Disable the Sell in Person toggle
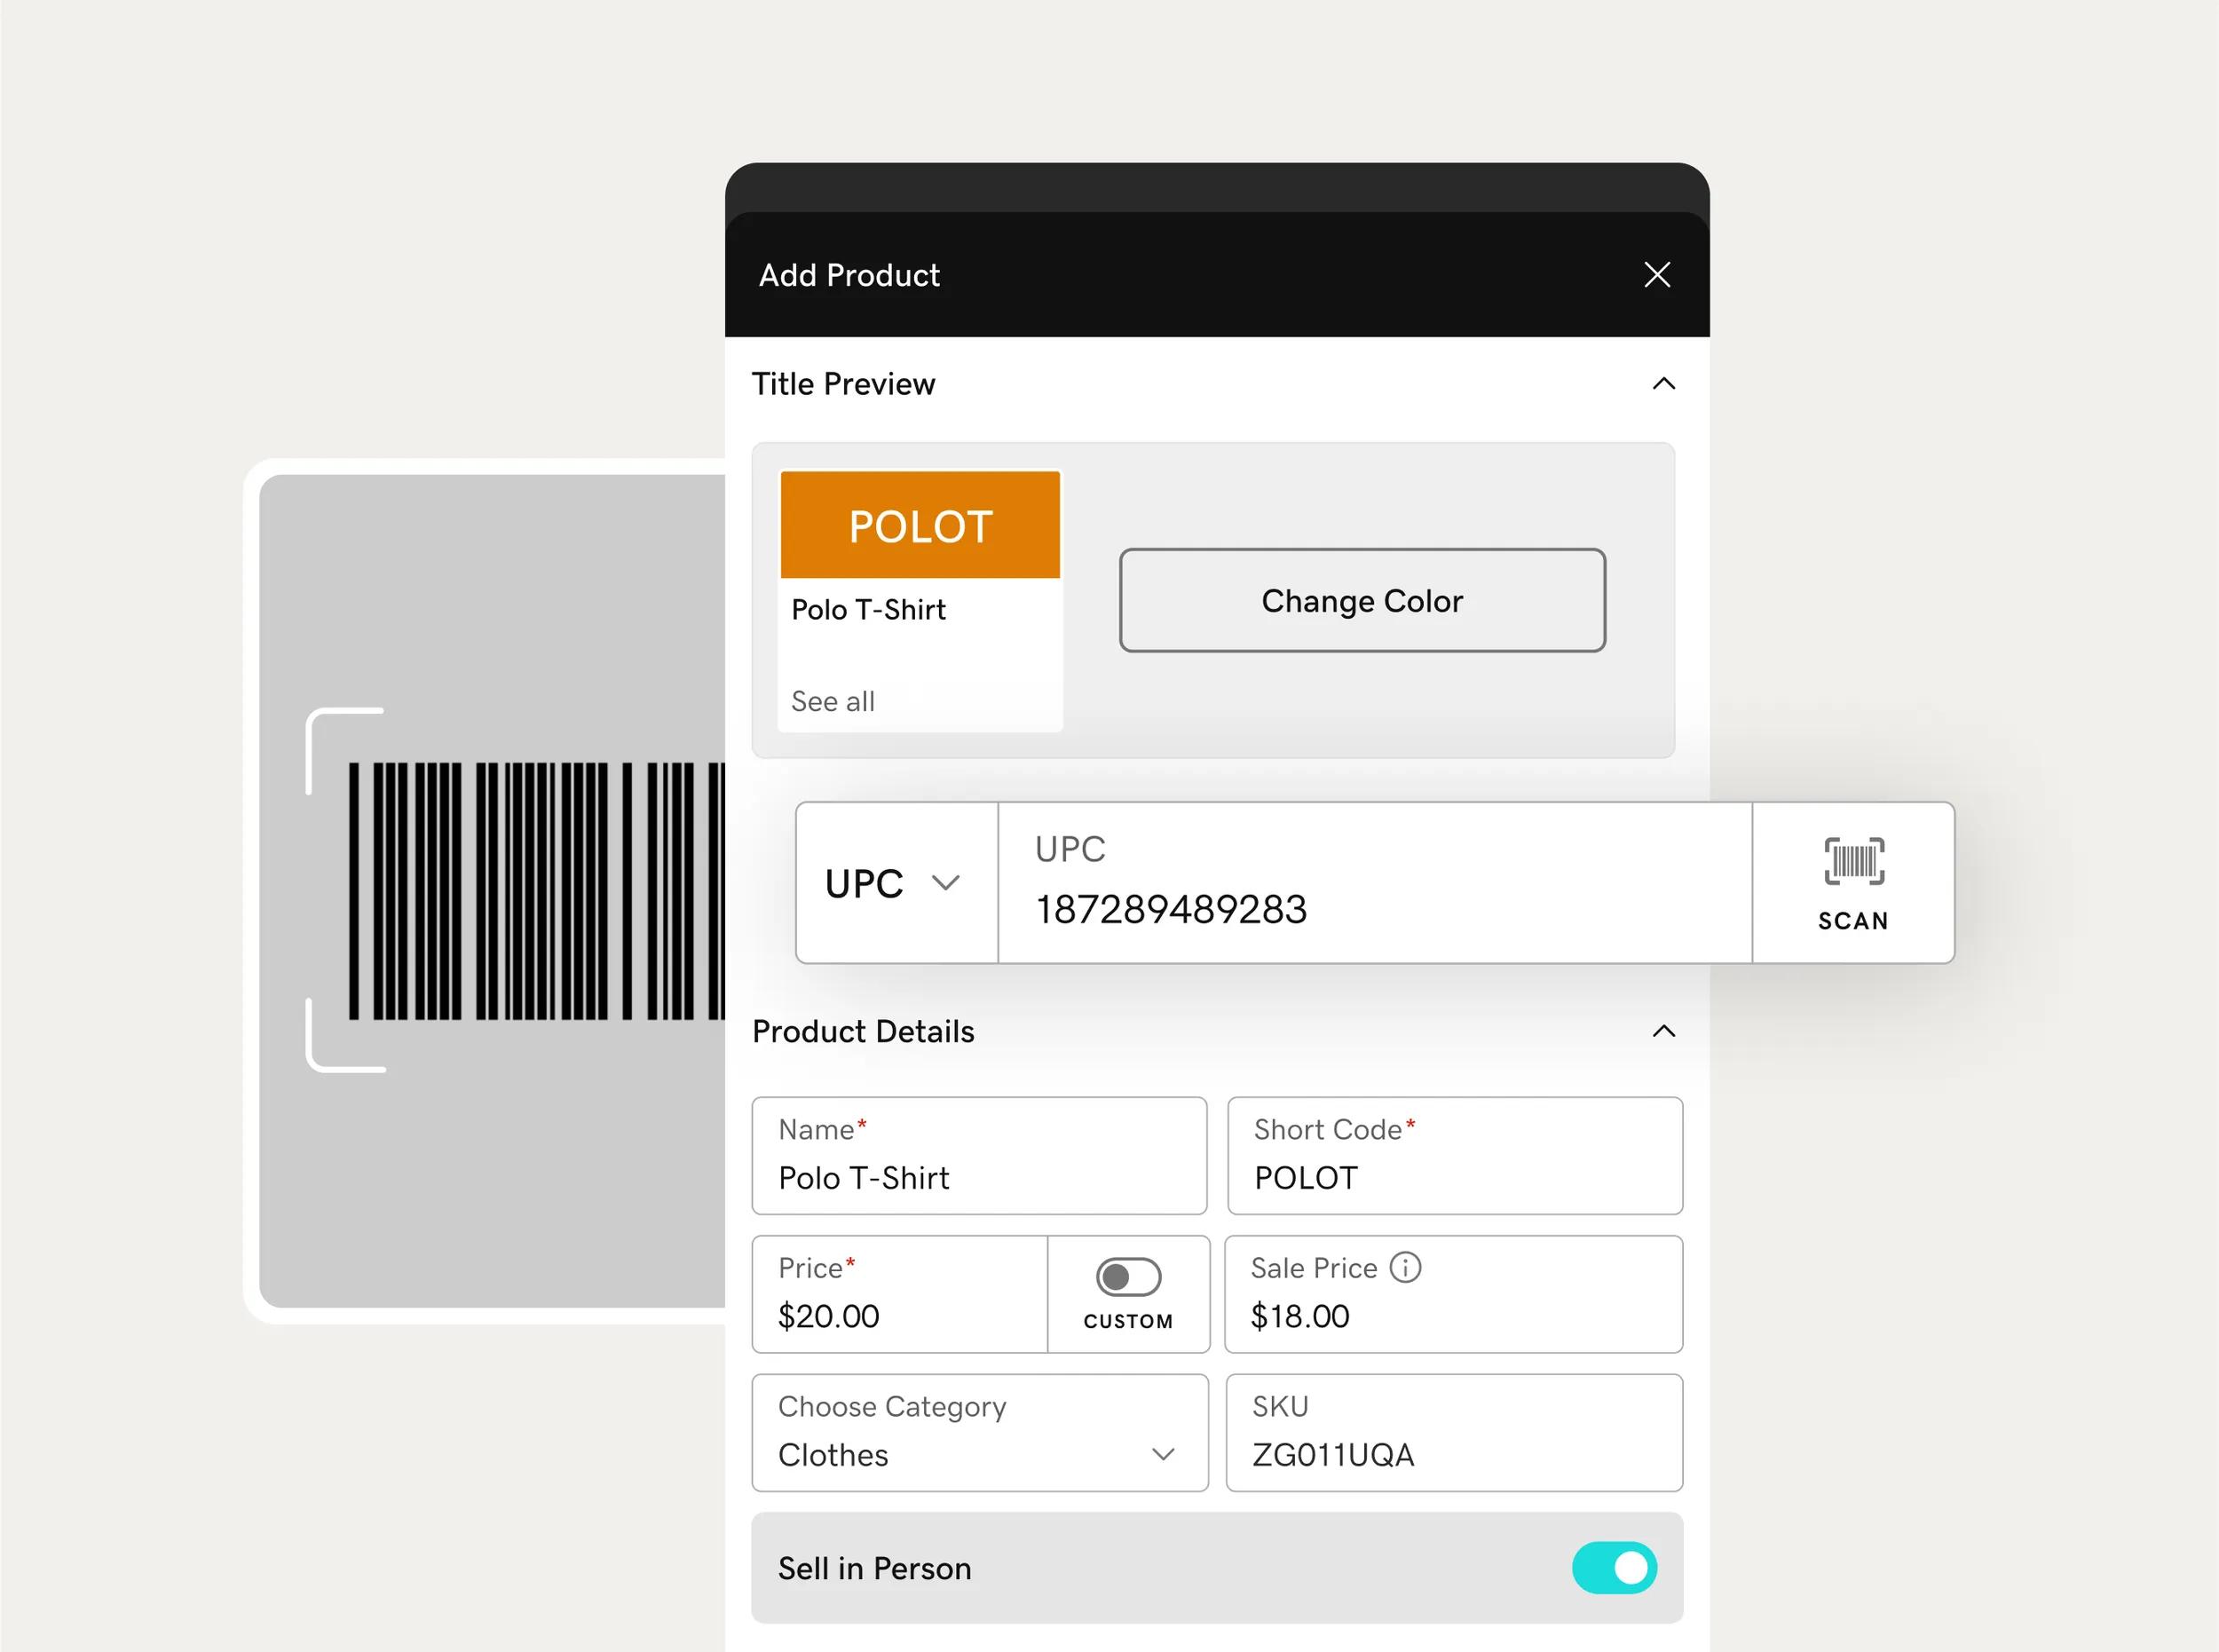2219x1652 pixels. (x=1616, y=1568)
